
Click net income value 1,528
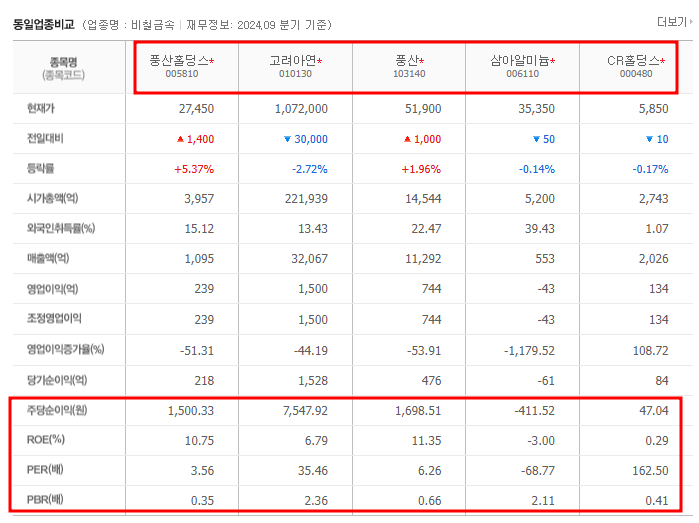(x=313, y=381)
